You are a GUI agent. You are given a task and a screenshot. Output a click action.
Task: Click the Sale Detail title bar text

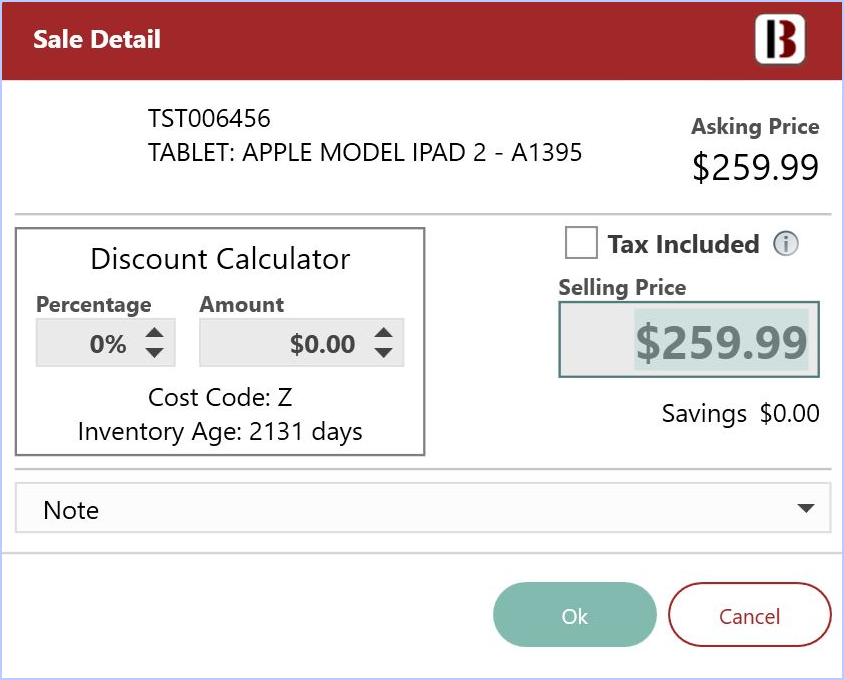97,39
